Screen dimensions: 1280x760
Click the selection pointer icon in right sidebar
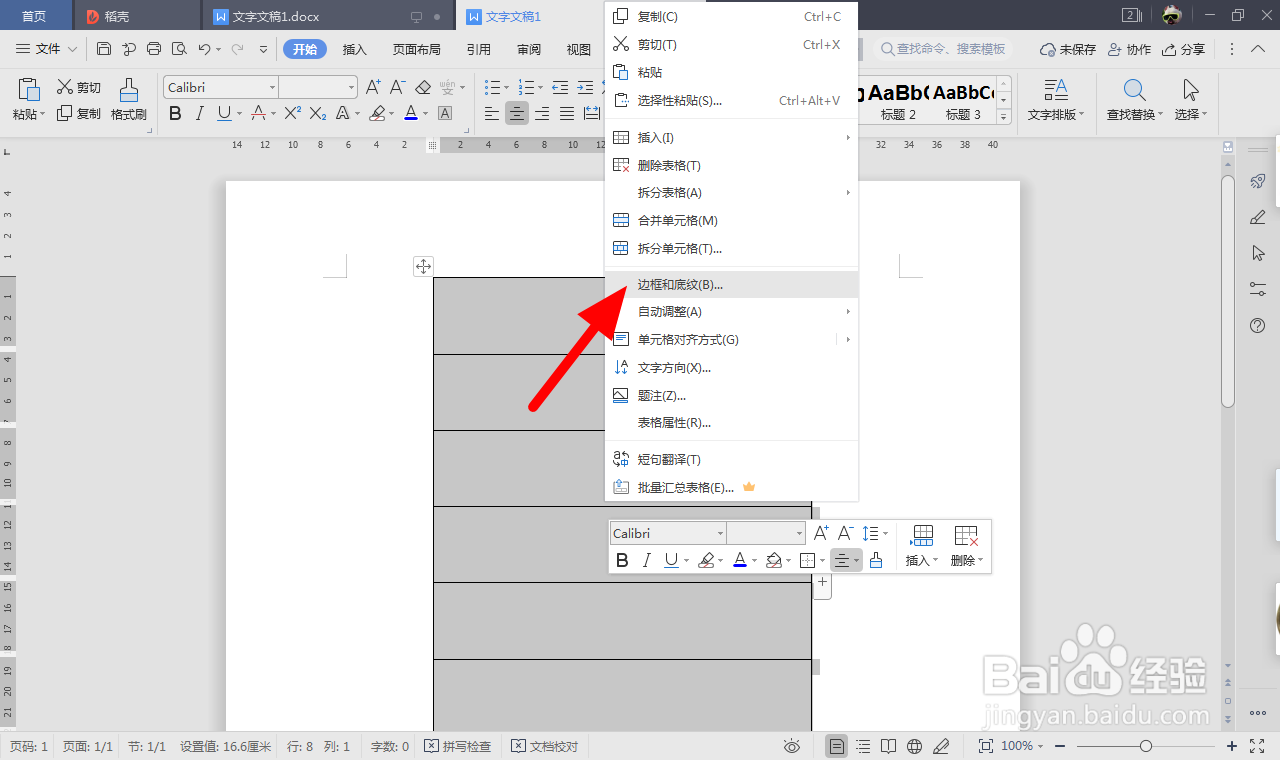[x=1259, y=253]
